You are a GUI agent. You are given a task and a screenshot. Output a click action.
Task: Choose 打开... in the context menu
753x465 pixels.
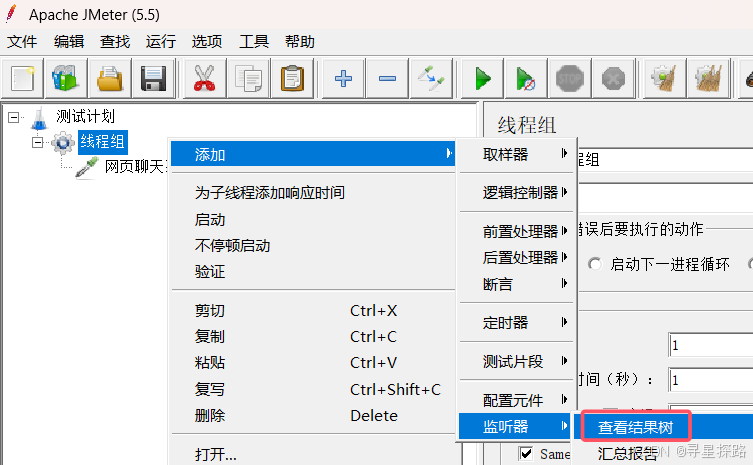click(313, 454)
